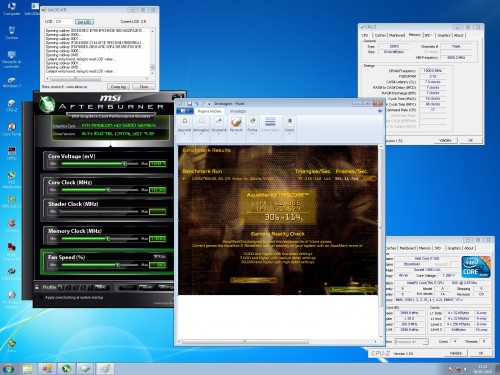Expand the Strumenti dropdown arrow in Paint
Image resolution: width=500 pixels, height=375 pixels.
tap(219, 134)
